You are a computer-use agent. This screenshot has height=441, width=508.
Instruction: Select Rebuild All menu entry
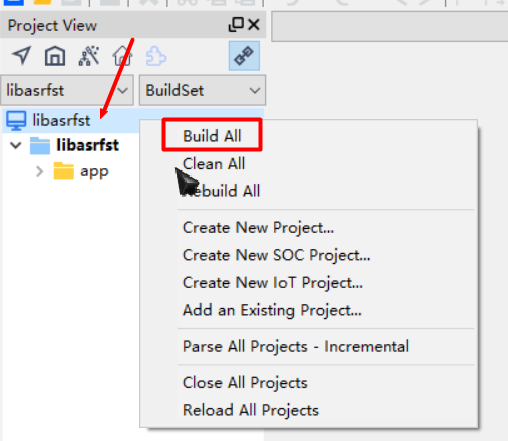click(221, 191)
